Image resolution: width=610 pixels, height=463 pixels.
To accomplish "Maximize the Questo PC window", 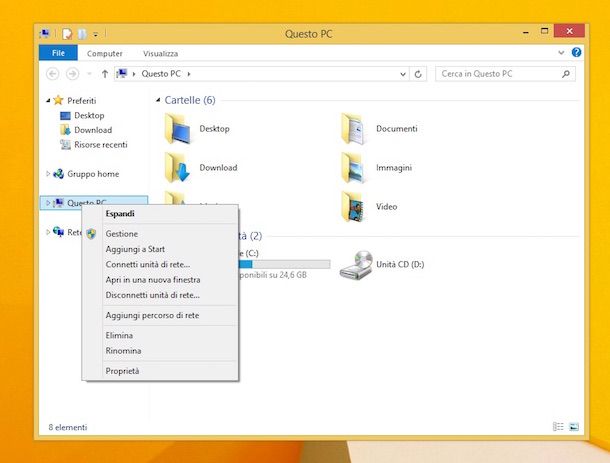I will [x=545, y=31].
